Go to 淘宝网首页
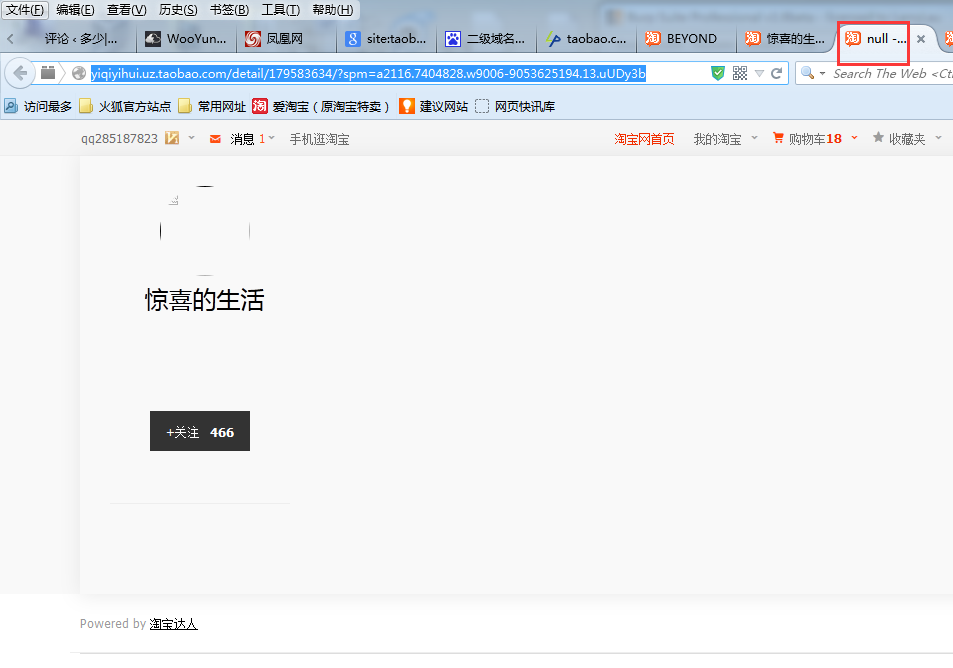Viewport: 953px width, 668px height. click(644, 139)
